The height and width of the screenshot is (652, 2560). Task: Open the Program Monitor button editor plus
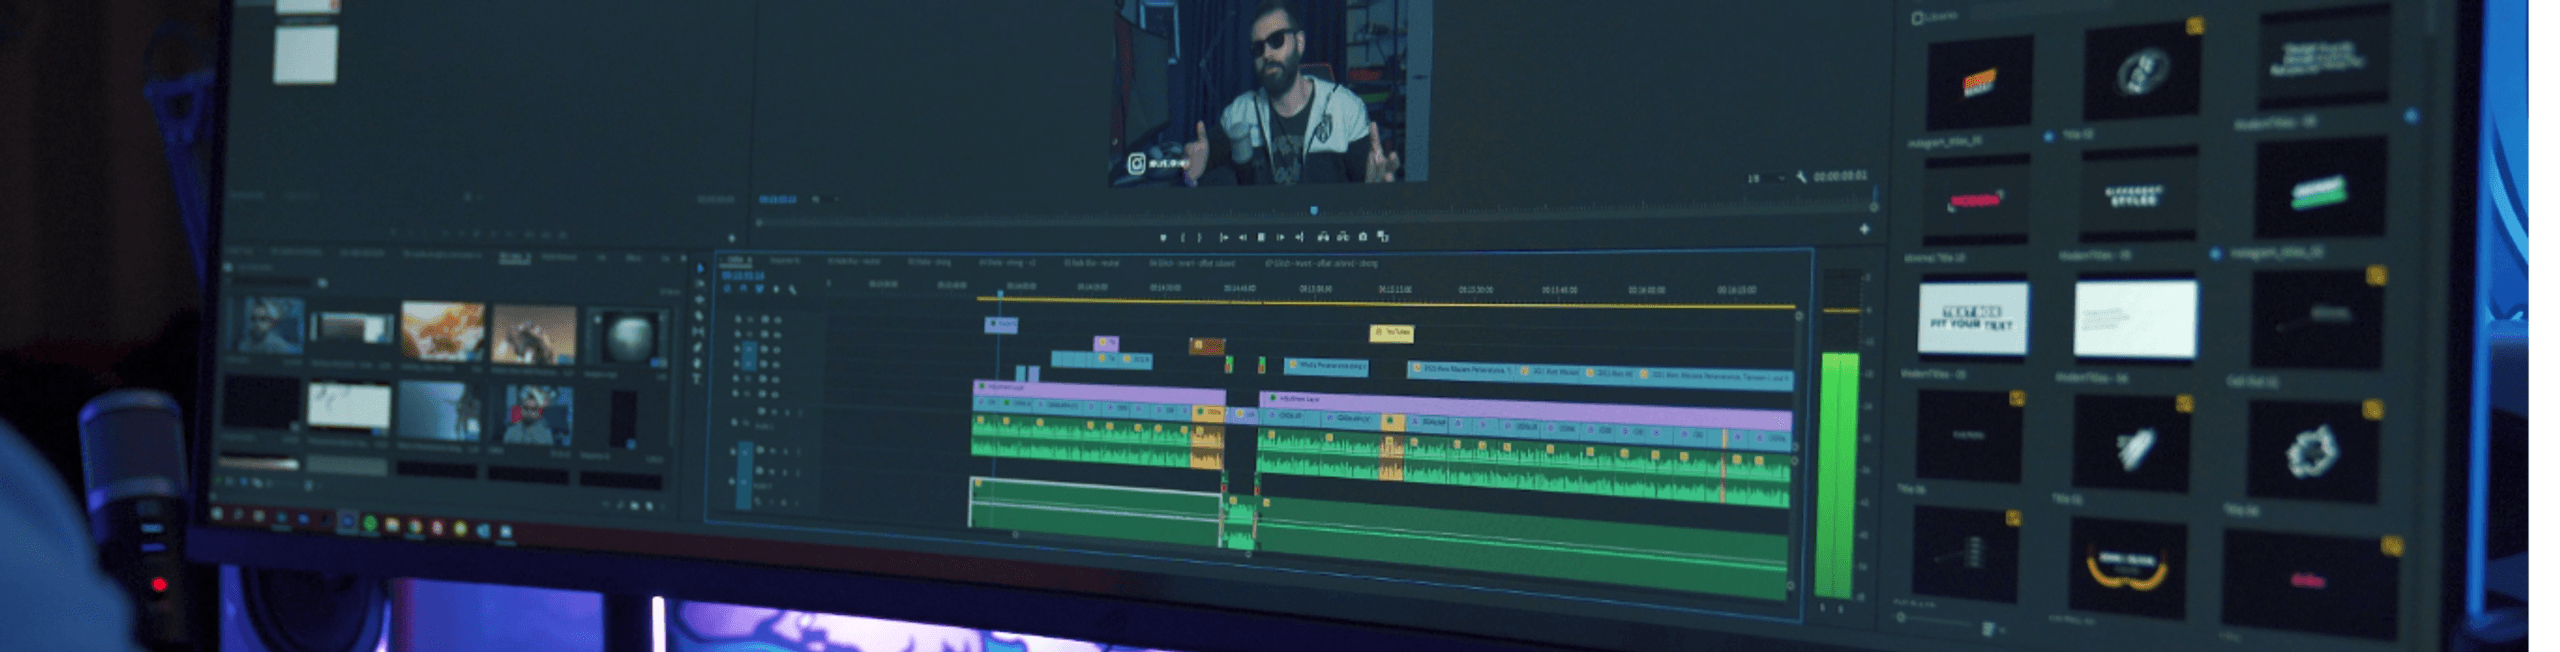(x=1864, y=229)
